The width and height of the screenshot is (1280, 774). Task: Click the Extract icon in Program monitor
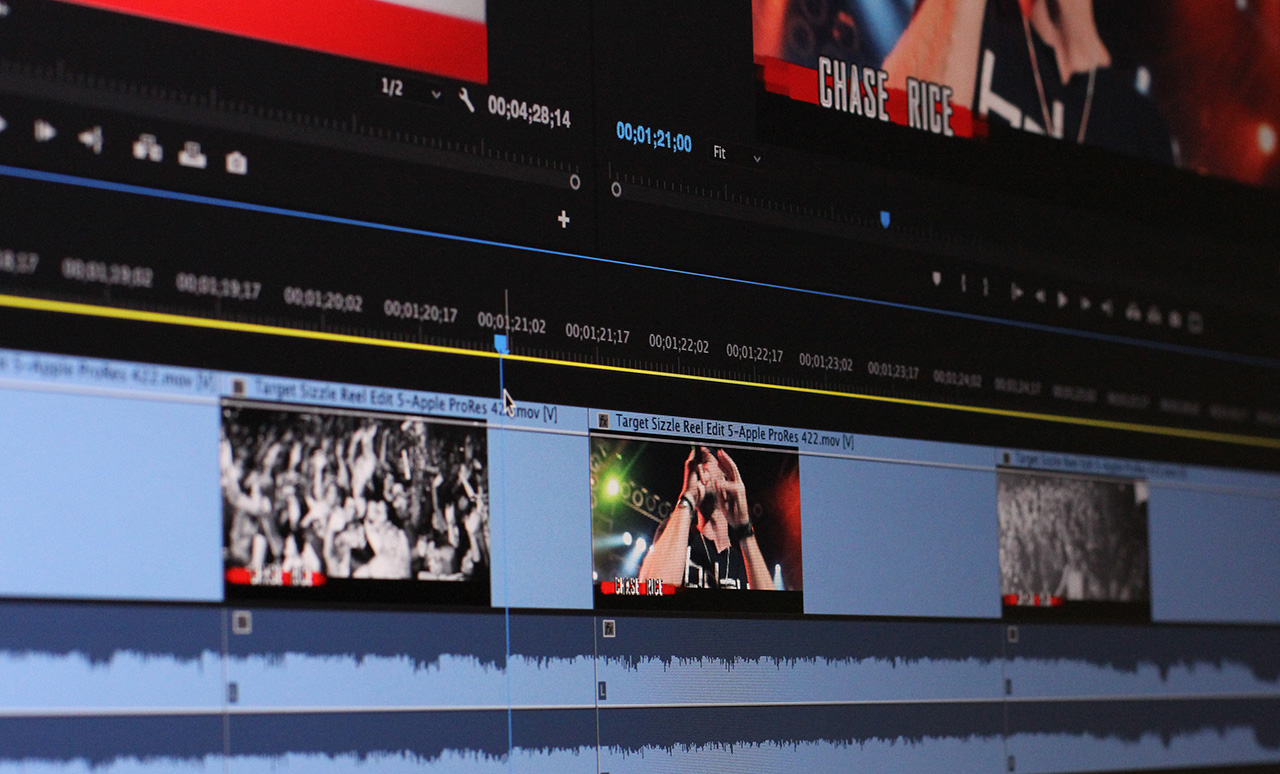[x=1154, y=316]
